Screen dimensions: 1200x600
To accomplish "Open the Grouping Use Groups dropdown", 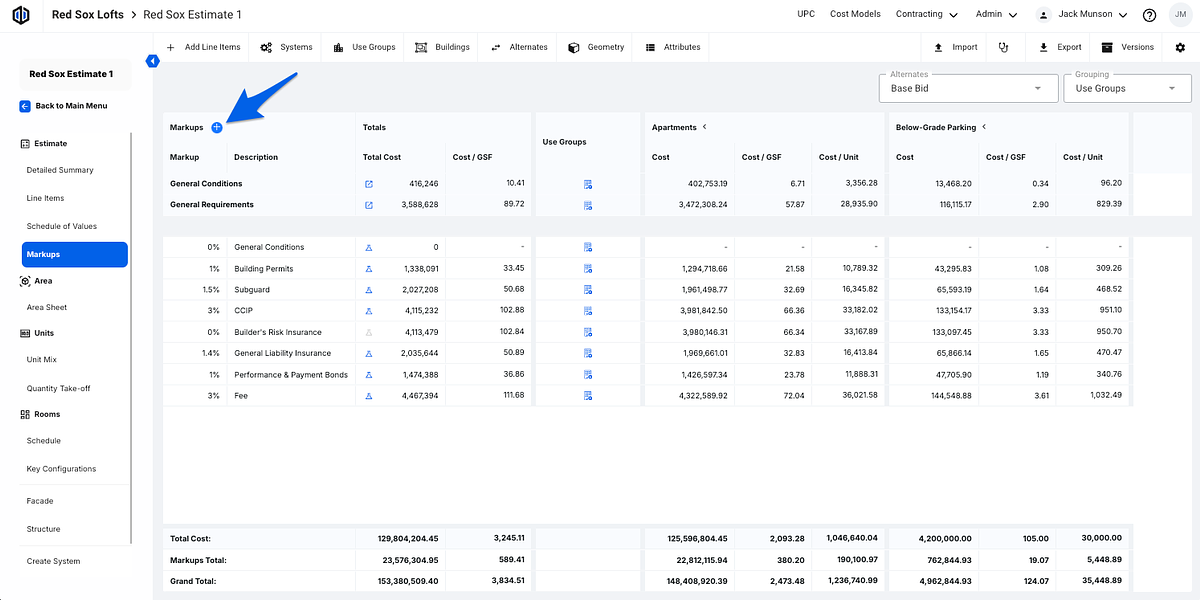I will tap(1127, 88).
